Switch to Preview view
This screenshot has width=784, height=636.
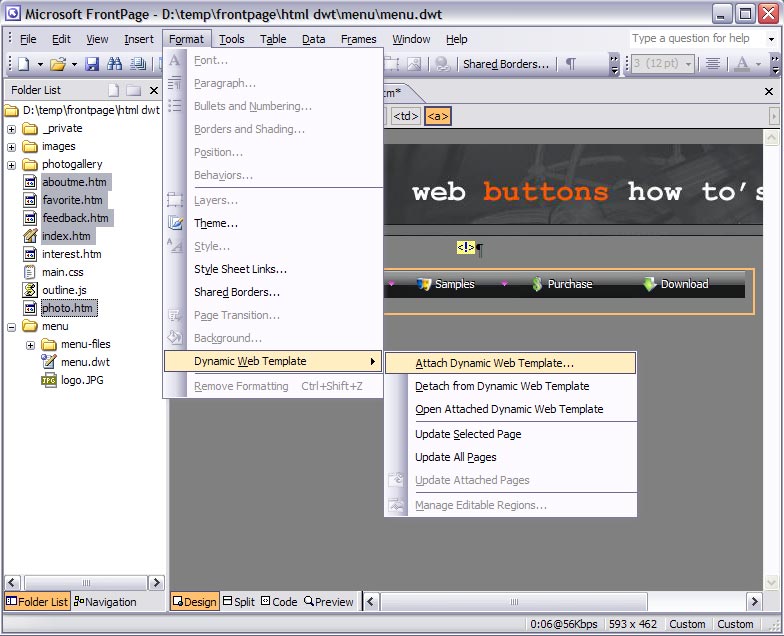pyautogui.click(x=328, y=602)
